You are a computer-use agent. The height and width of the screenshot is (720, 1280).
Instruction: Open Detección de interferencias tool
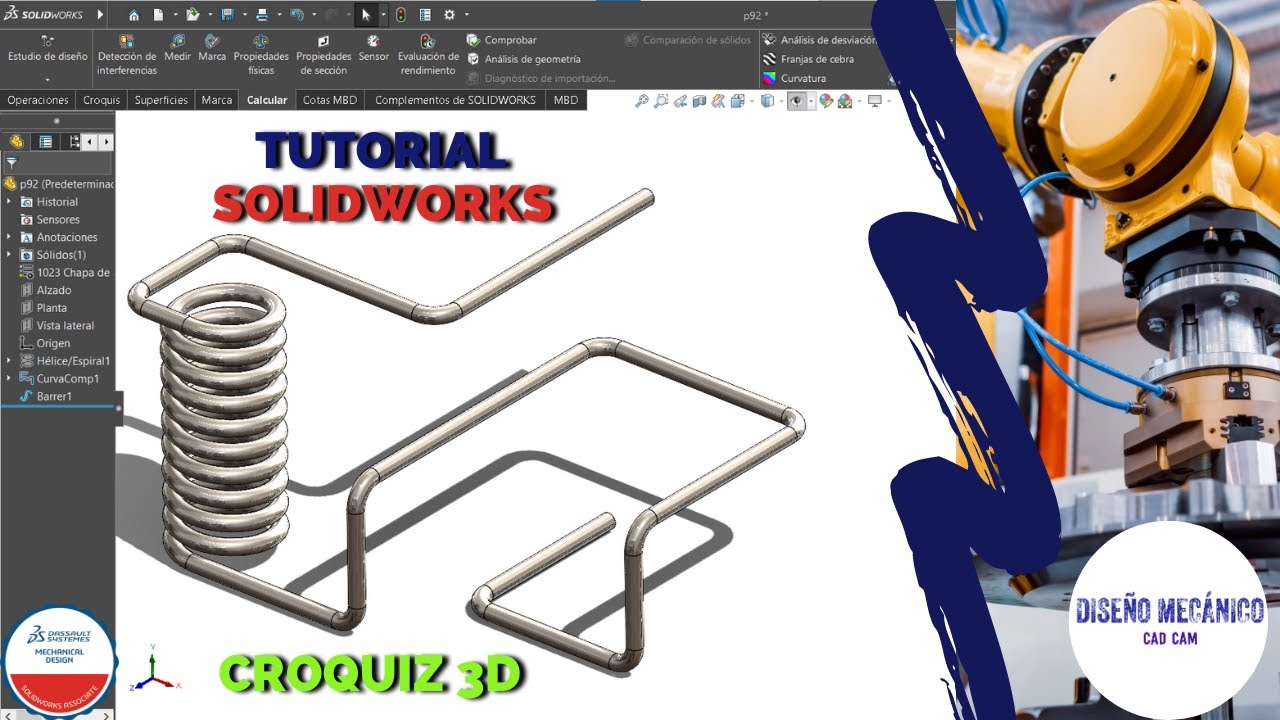coord(127,55)
